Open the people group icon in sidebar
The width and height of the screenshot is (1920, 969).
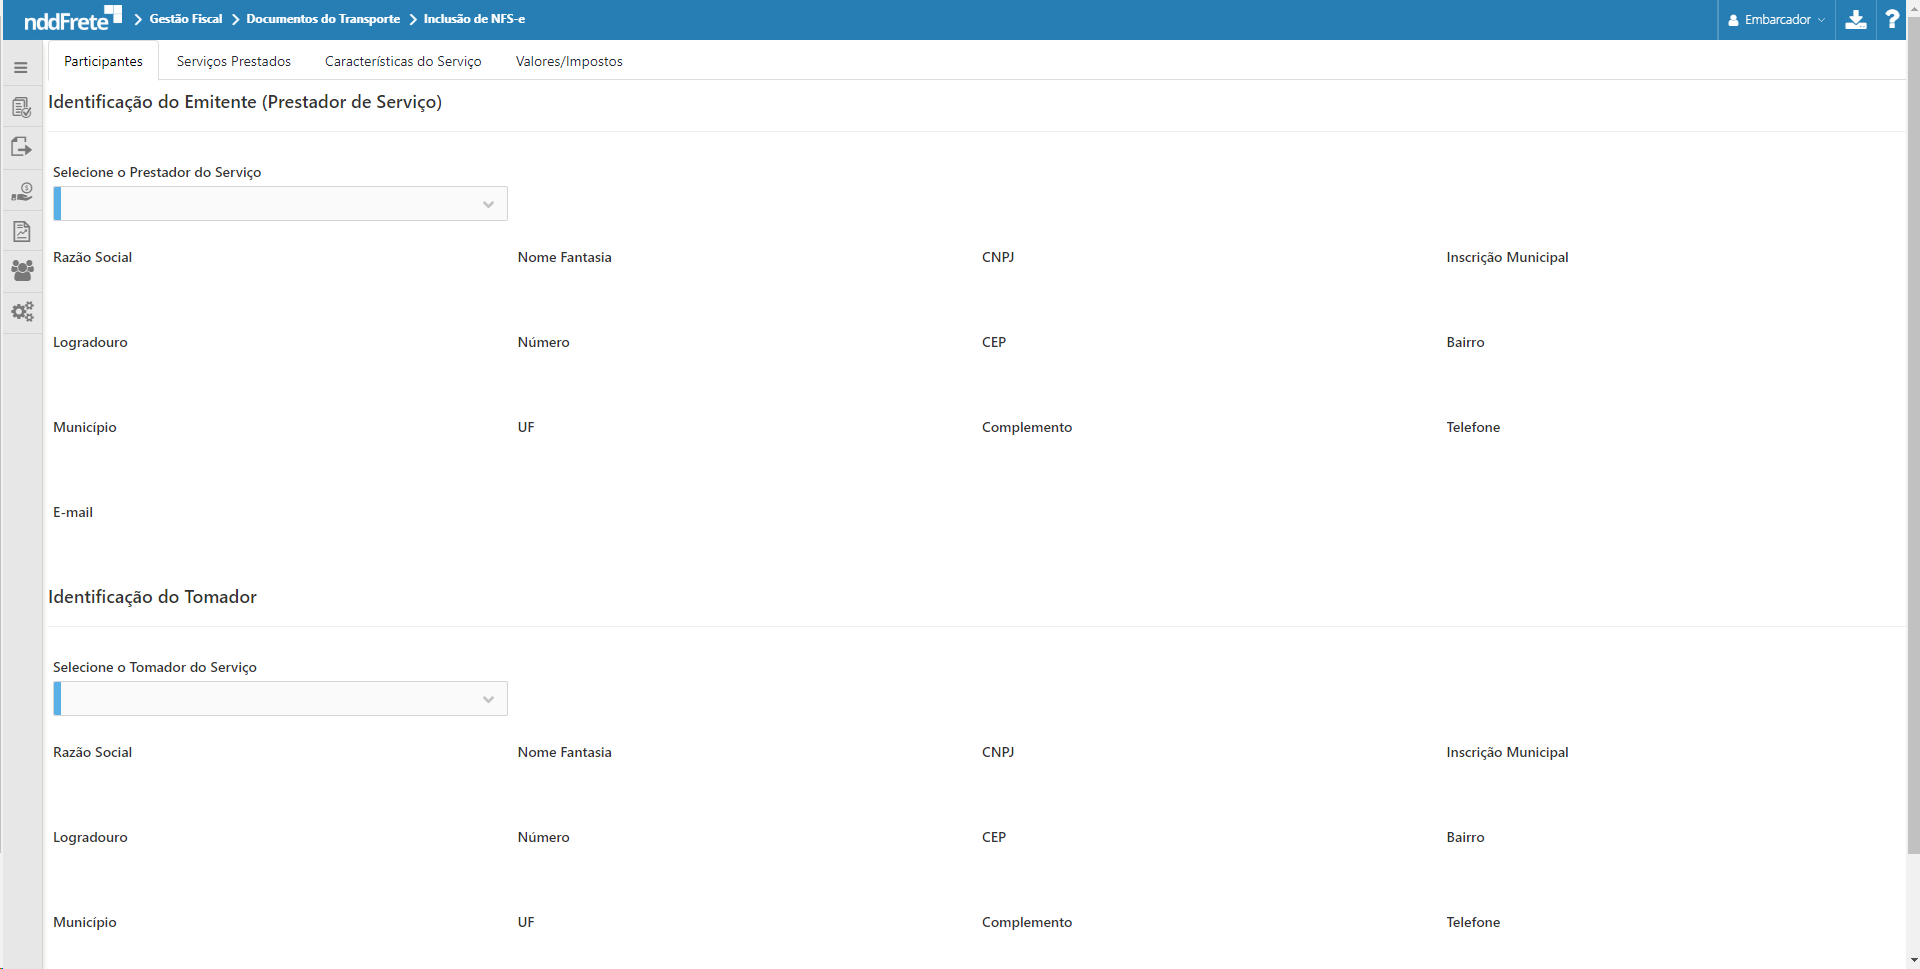(x=21, y=271)
